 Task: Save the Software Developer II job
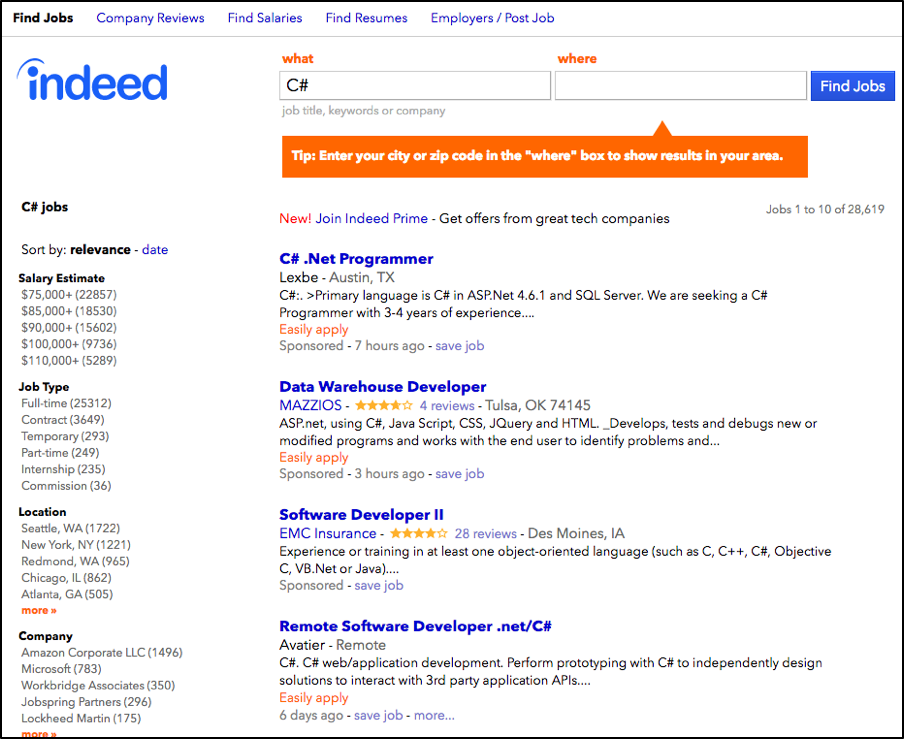pyautogui.click(x=379, y=586)
